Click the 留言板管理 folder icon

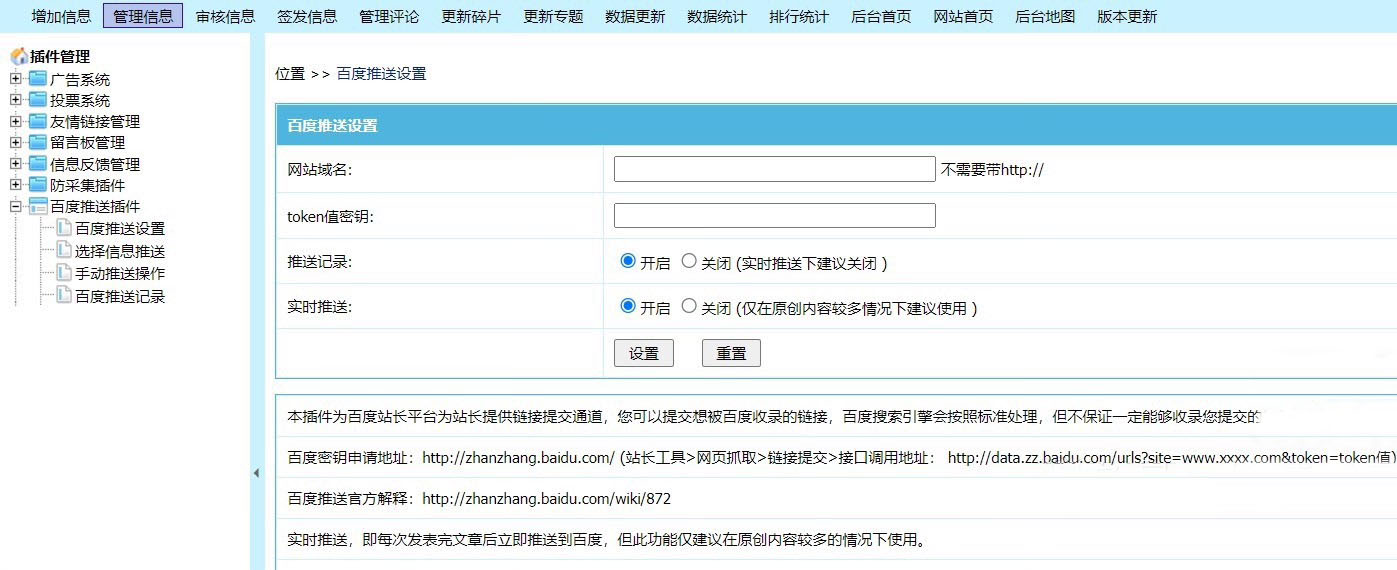pyautogui.click(x=38, y=143)
